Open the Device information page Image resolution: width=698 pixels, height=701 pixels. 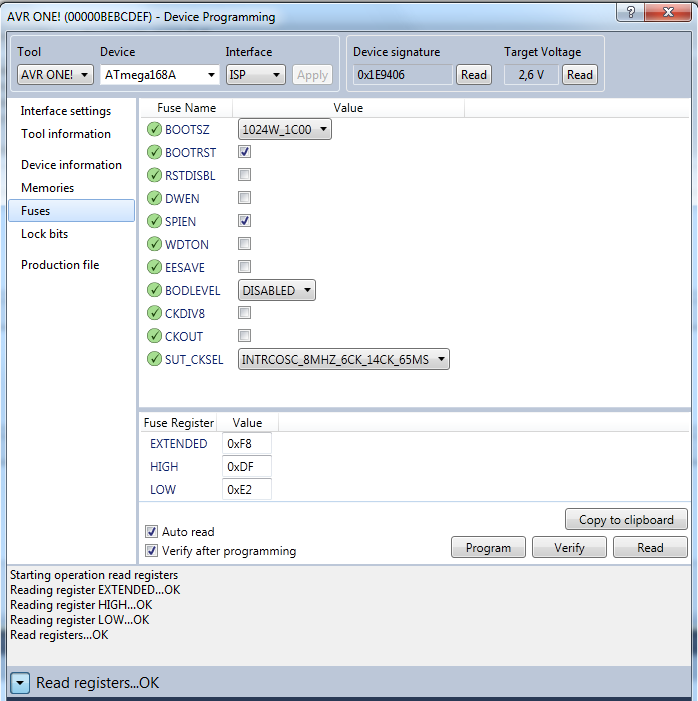(x=71, y=165)
